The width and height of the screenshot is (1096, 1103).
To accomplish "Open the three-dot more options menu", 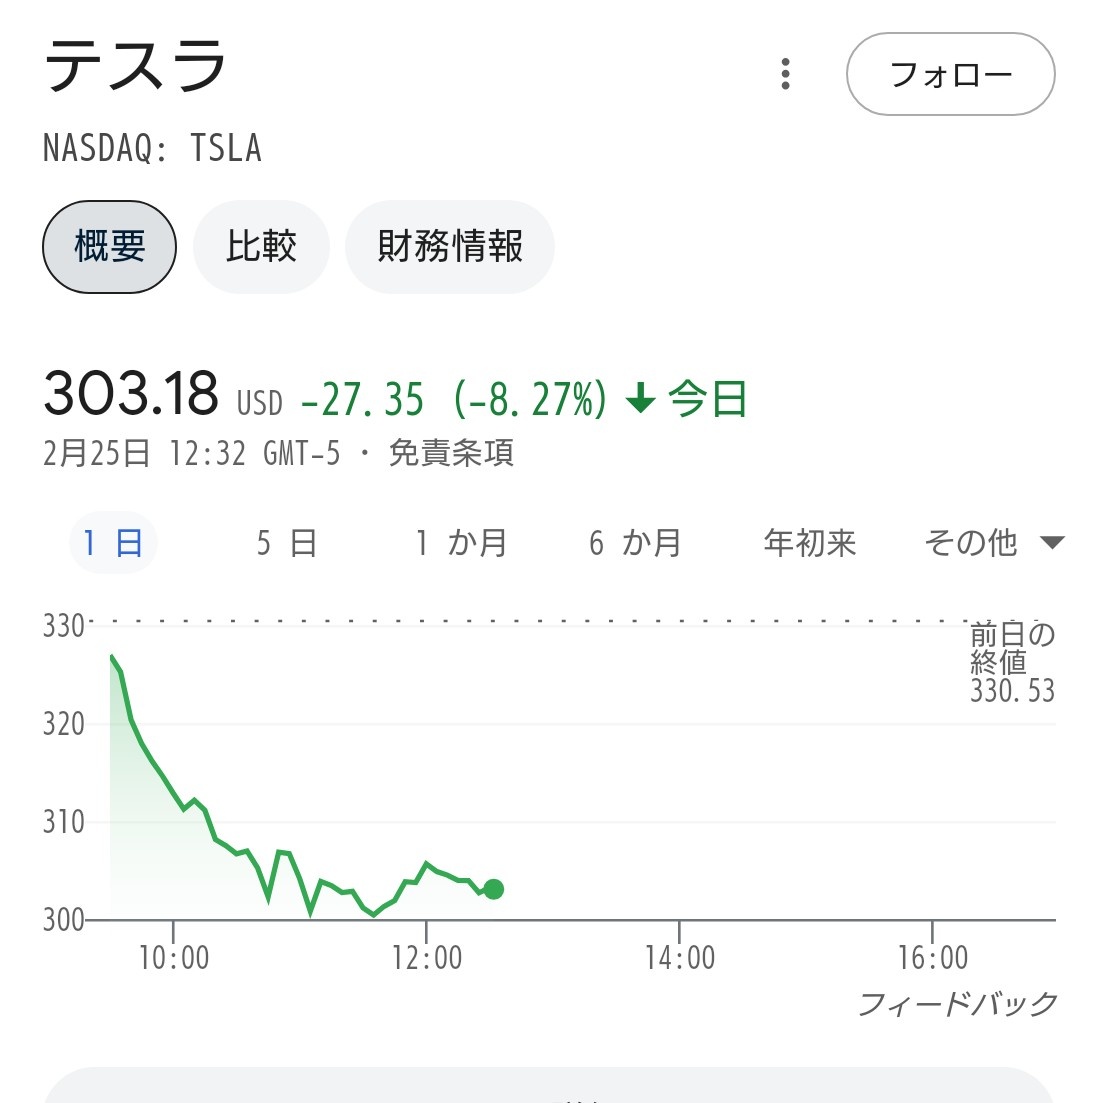I will [786, 74].
